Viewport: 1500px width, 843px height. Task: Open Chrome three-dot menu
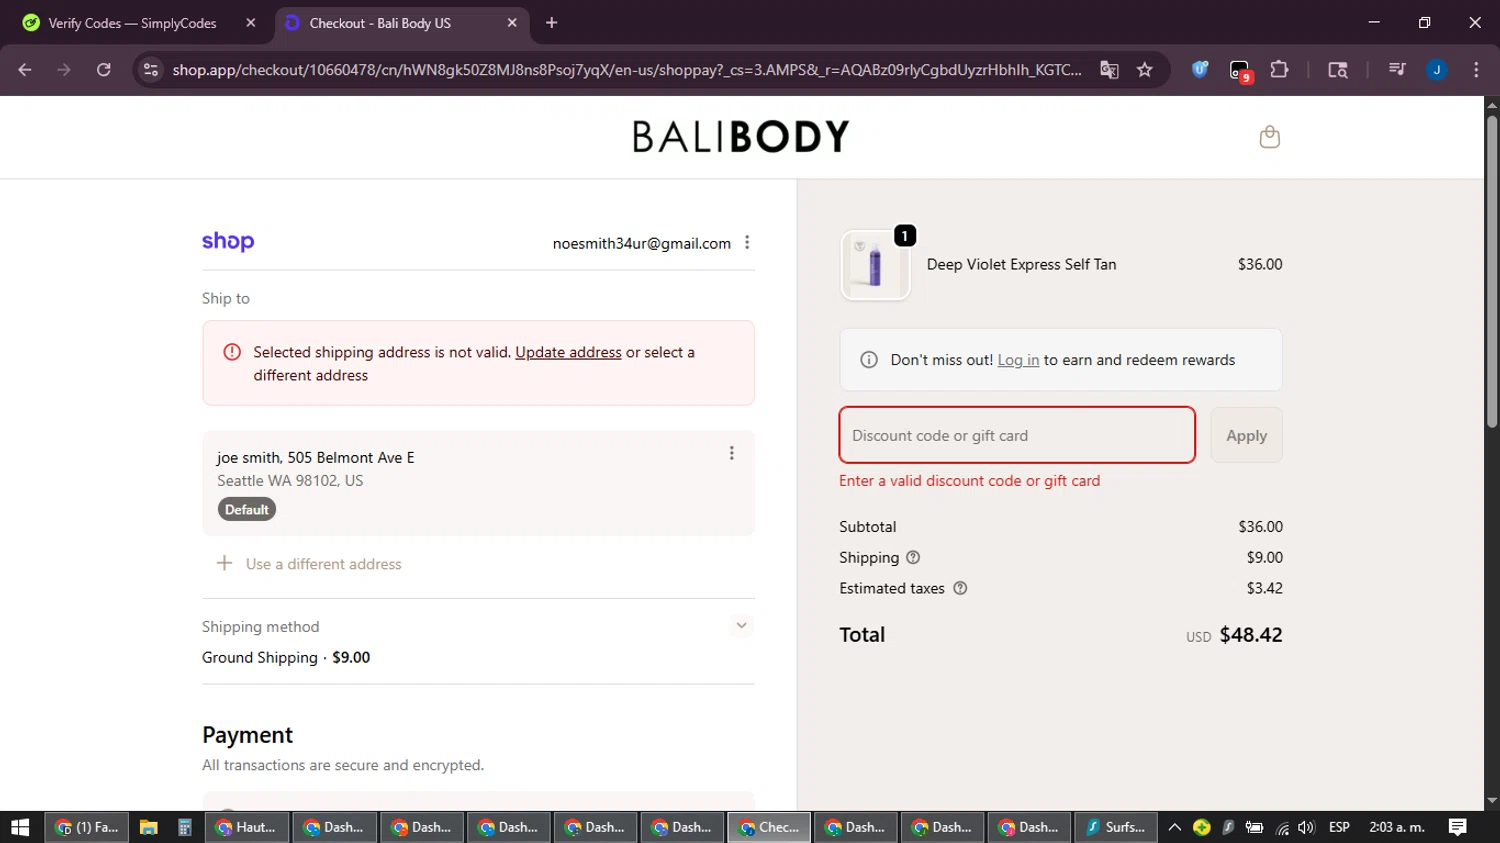(x=1476, y=70)
